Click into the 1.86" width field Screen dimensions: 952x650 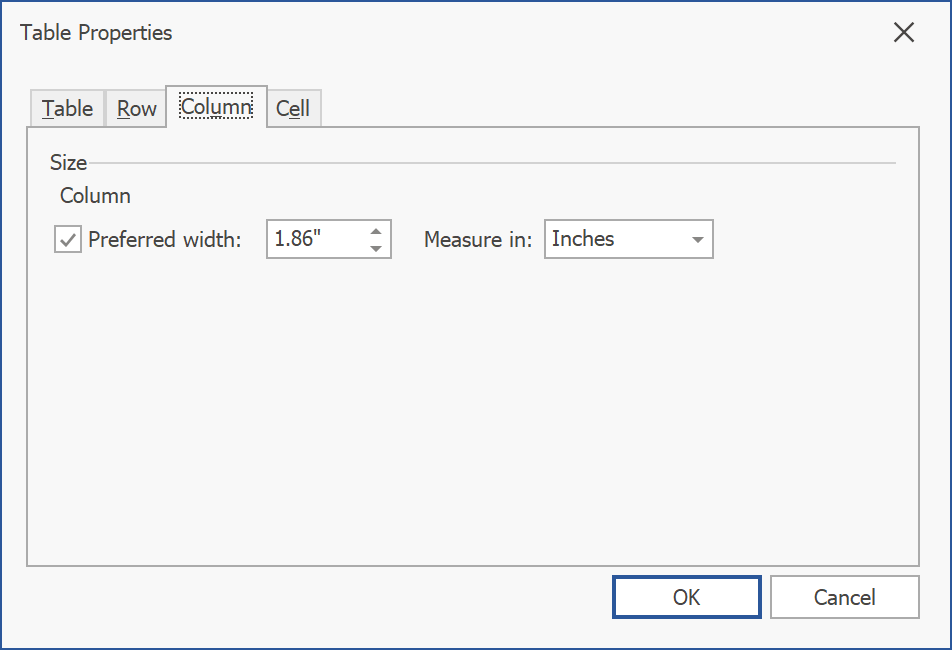(313, 240)
